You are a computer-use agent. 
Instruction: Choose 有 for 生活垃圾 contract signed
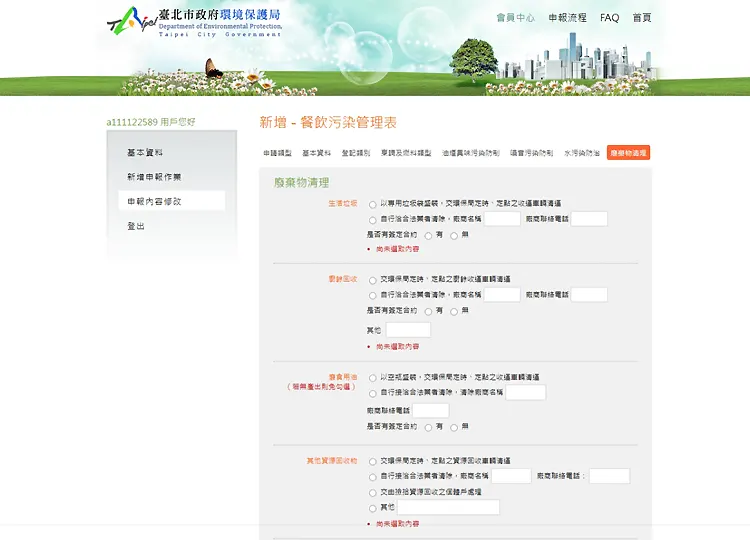pyautogui.click(x=429, y=235)
